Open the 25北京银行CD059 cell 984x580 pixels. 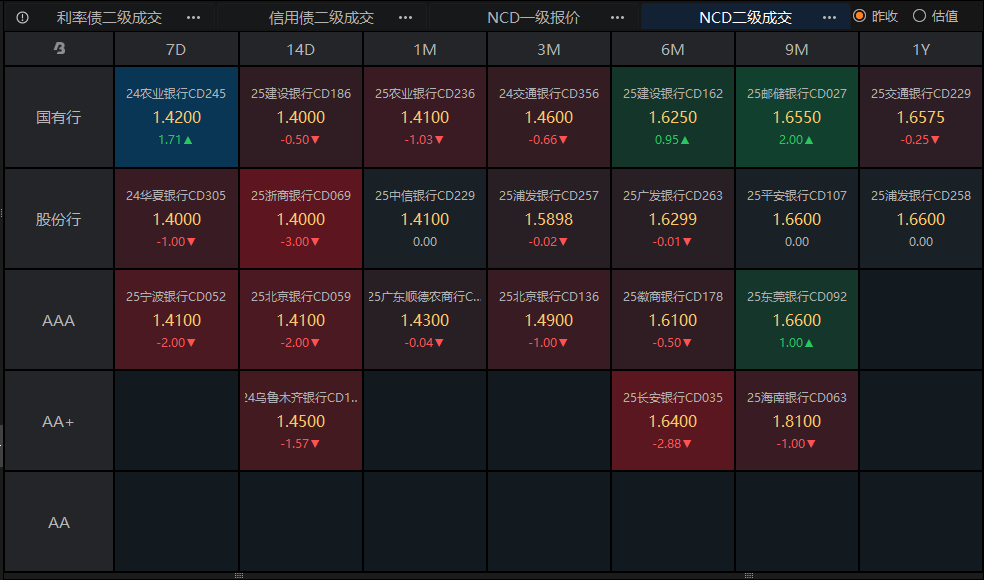pos(301,320)
